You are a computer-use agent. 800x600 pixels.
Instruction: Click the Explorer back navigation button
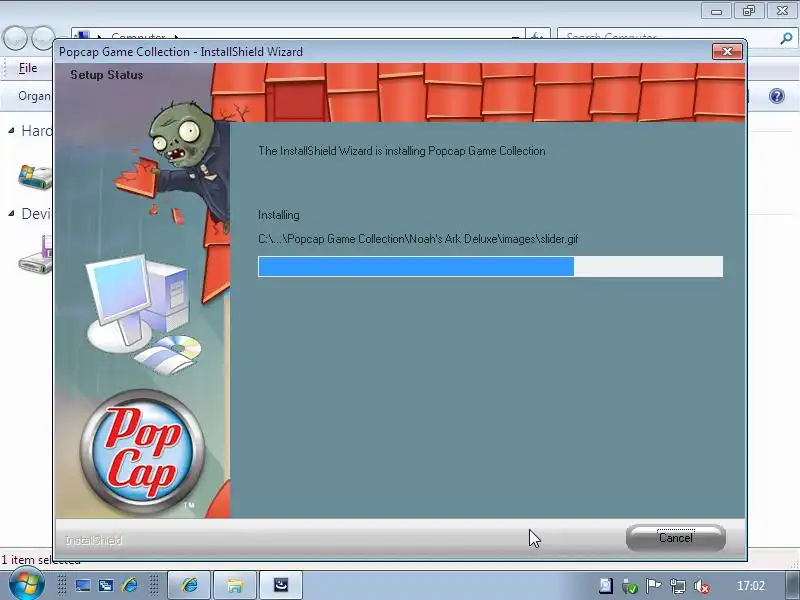click(x=14, y=38)
